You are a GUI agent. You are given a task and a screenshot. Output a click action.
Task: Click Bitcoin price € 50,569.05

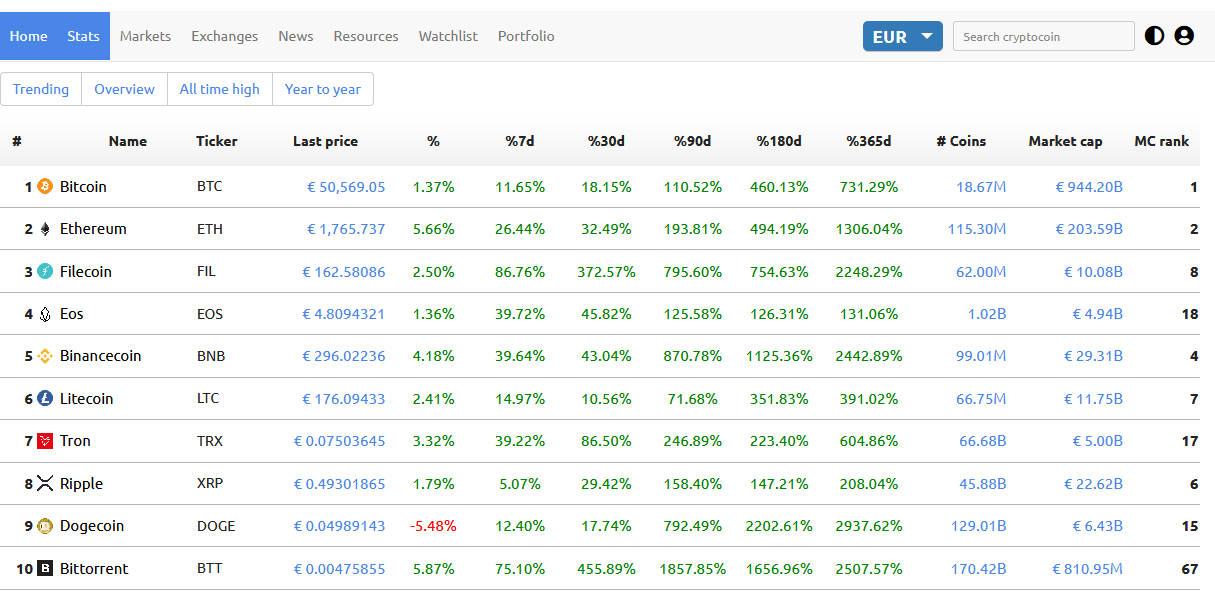pyautogui.click(x=346, y=186)
